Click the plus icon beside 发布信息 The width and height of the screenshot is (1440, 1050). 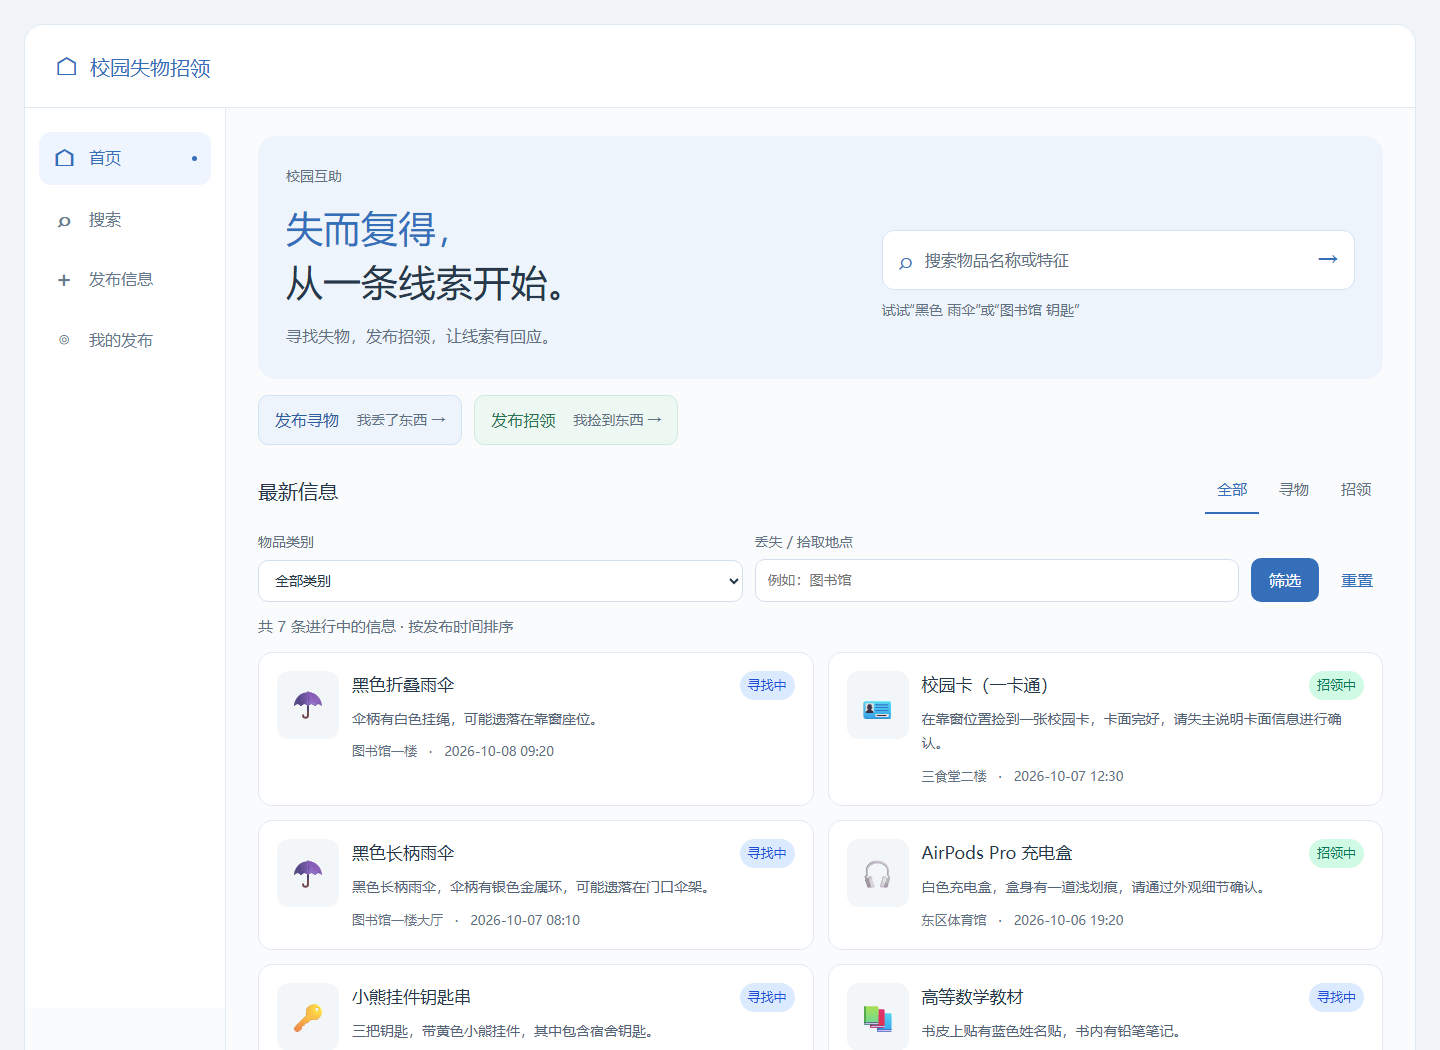(x=64, y=280)
